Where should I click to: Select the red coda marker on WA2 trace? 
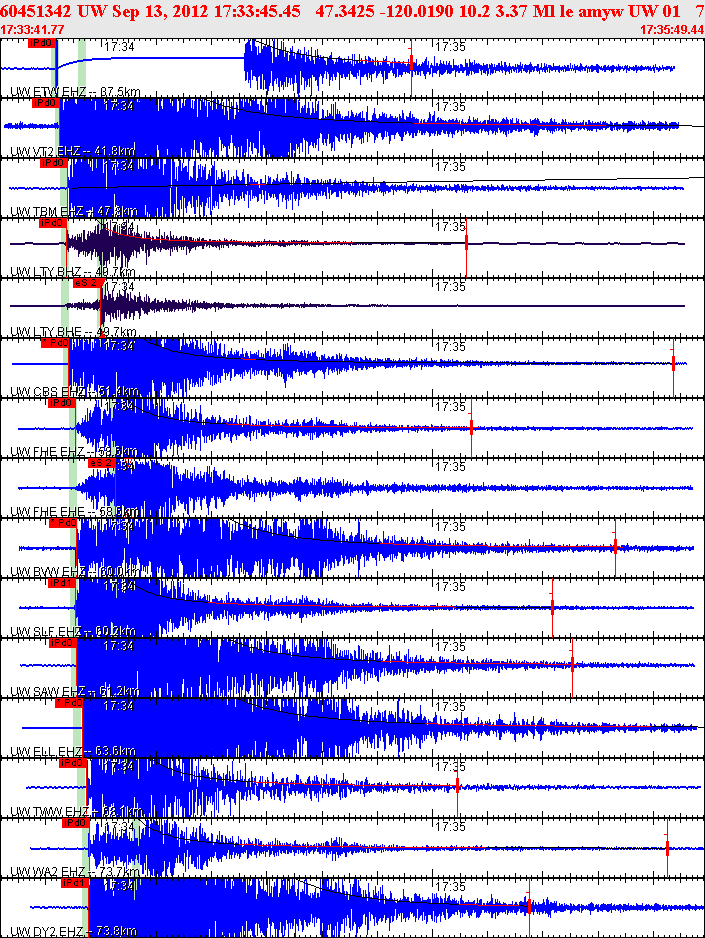667,847
